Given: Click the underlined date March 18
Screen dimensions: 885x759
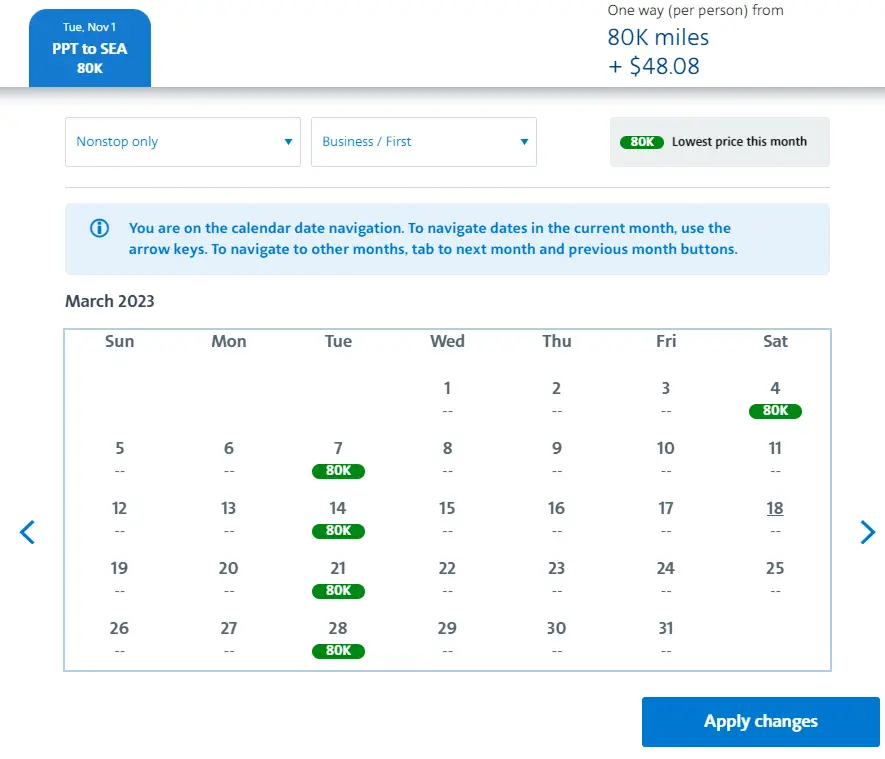Looking at the screenshot, I should pos(775,509).
